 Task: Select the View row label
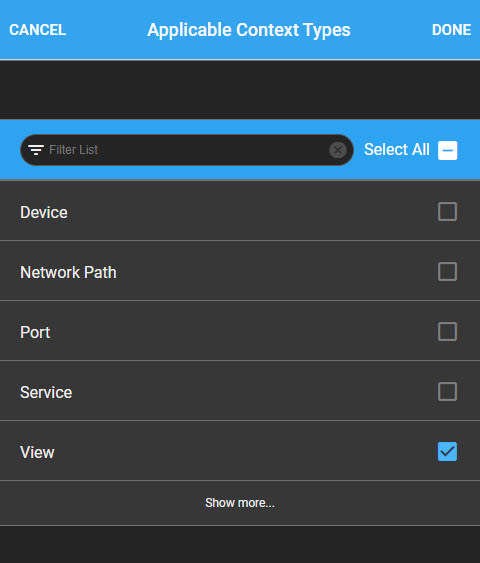[37, 452]
